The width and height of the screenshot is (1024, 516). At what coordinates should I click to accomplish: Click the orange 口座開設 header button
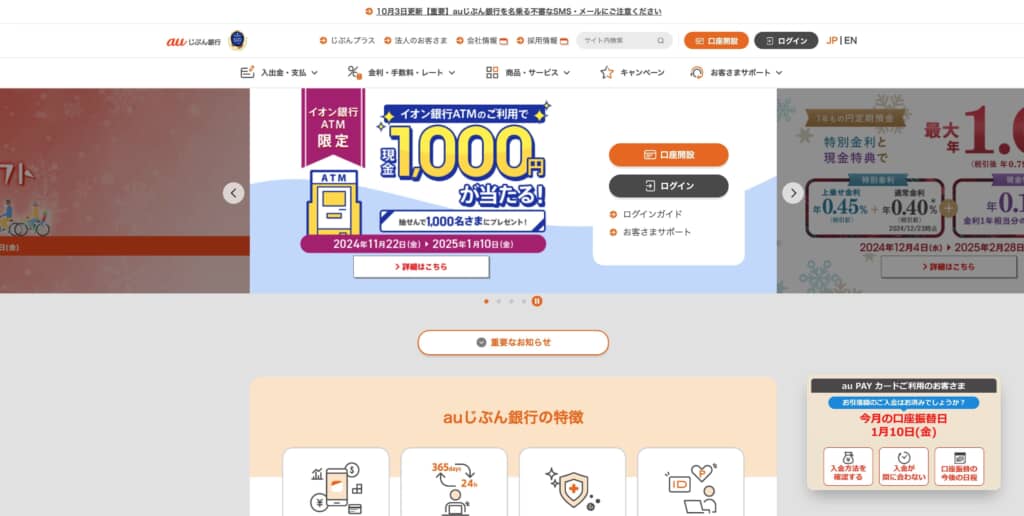pyautogui.click(x=716, y=40)
